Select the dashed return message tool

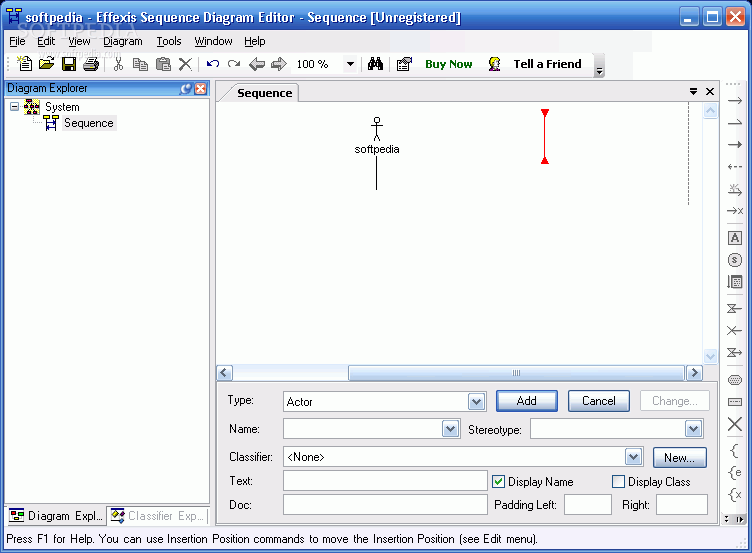click(735, 167)
